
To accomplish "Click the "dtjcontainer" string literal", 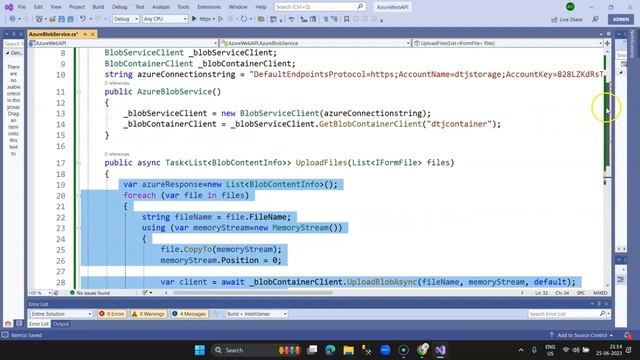I will pos(458,124).
